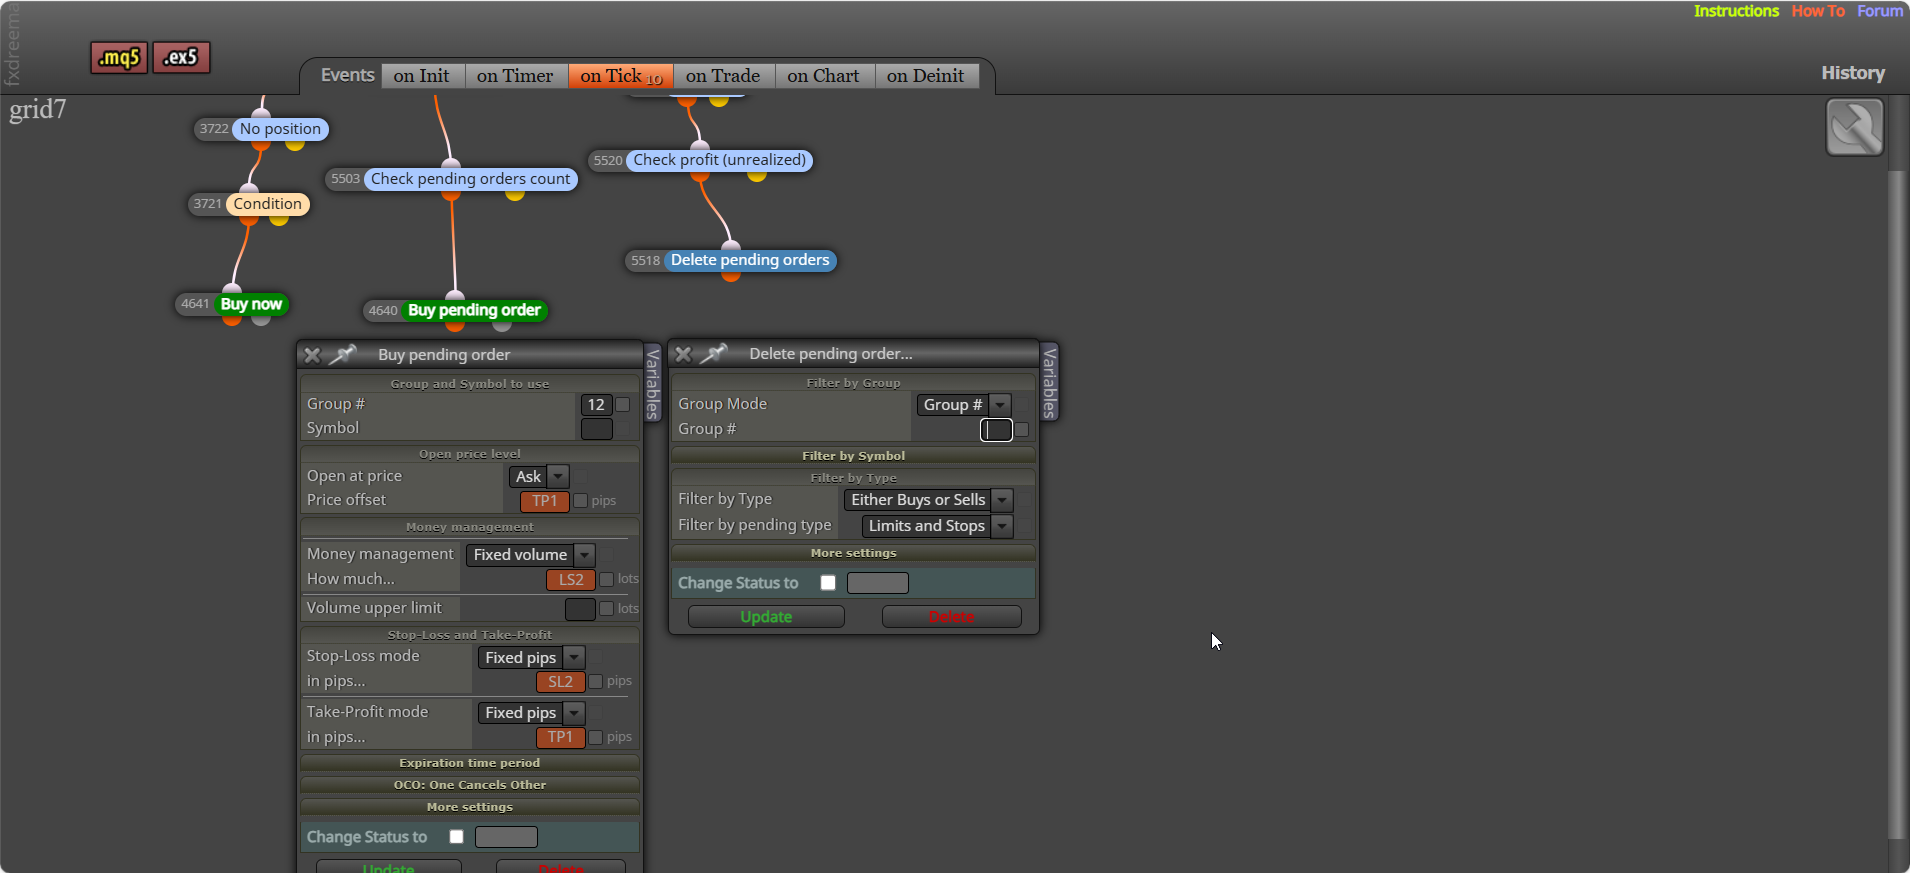Click the Group # input field in Delete panel

(996, 430)
